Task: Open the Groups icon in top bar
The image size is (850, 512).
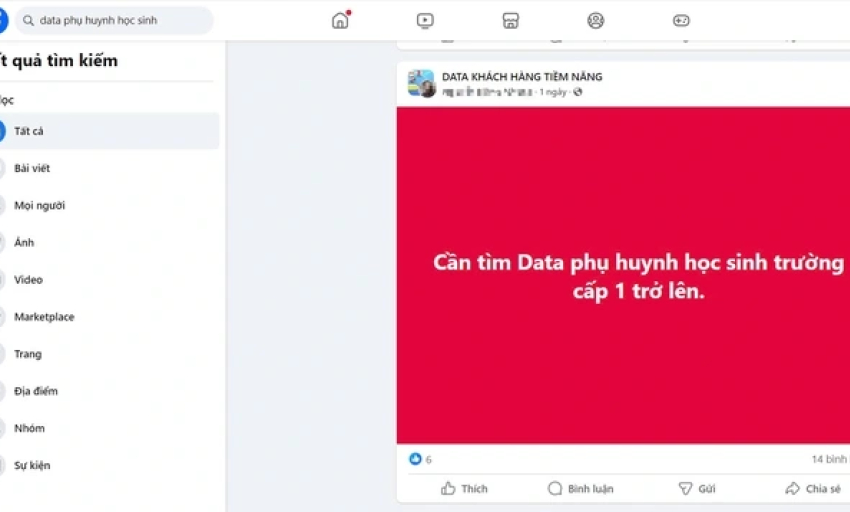Action: (595, 21)
